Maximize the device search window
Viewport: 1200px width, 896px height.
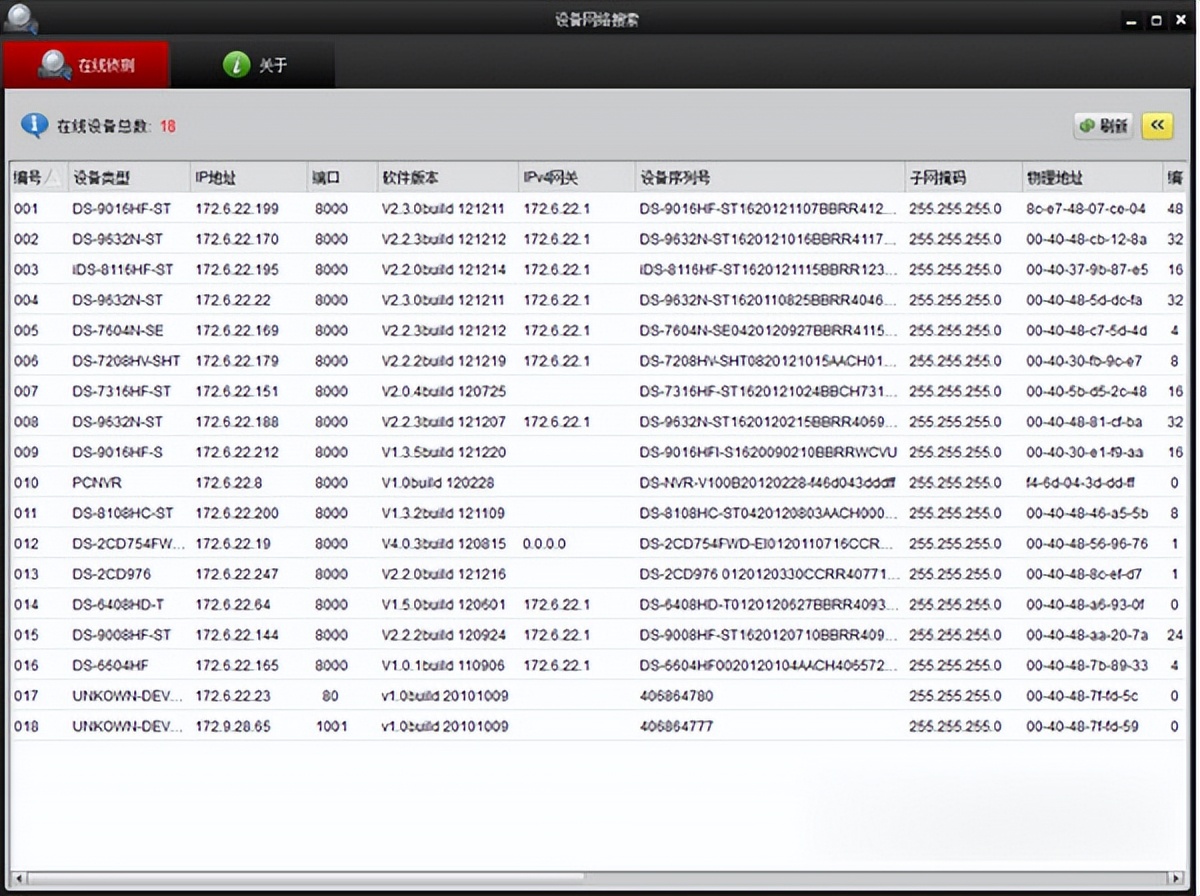point(1157,20)
